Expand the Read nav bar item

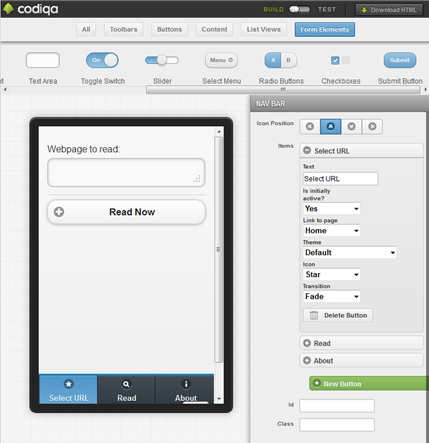point(361,343)
